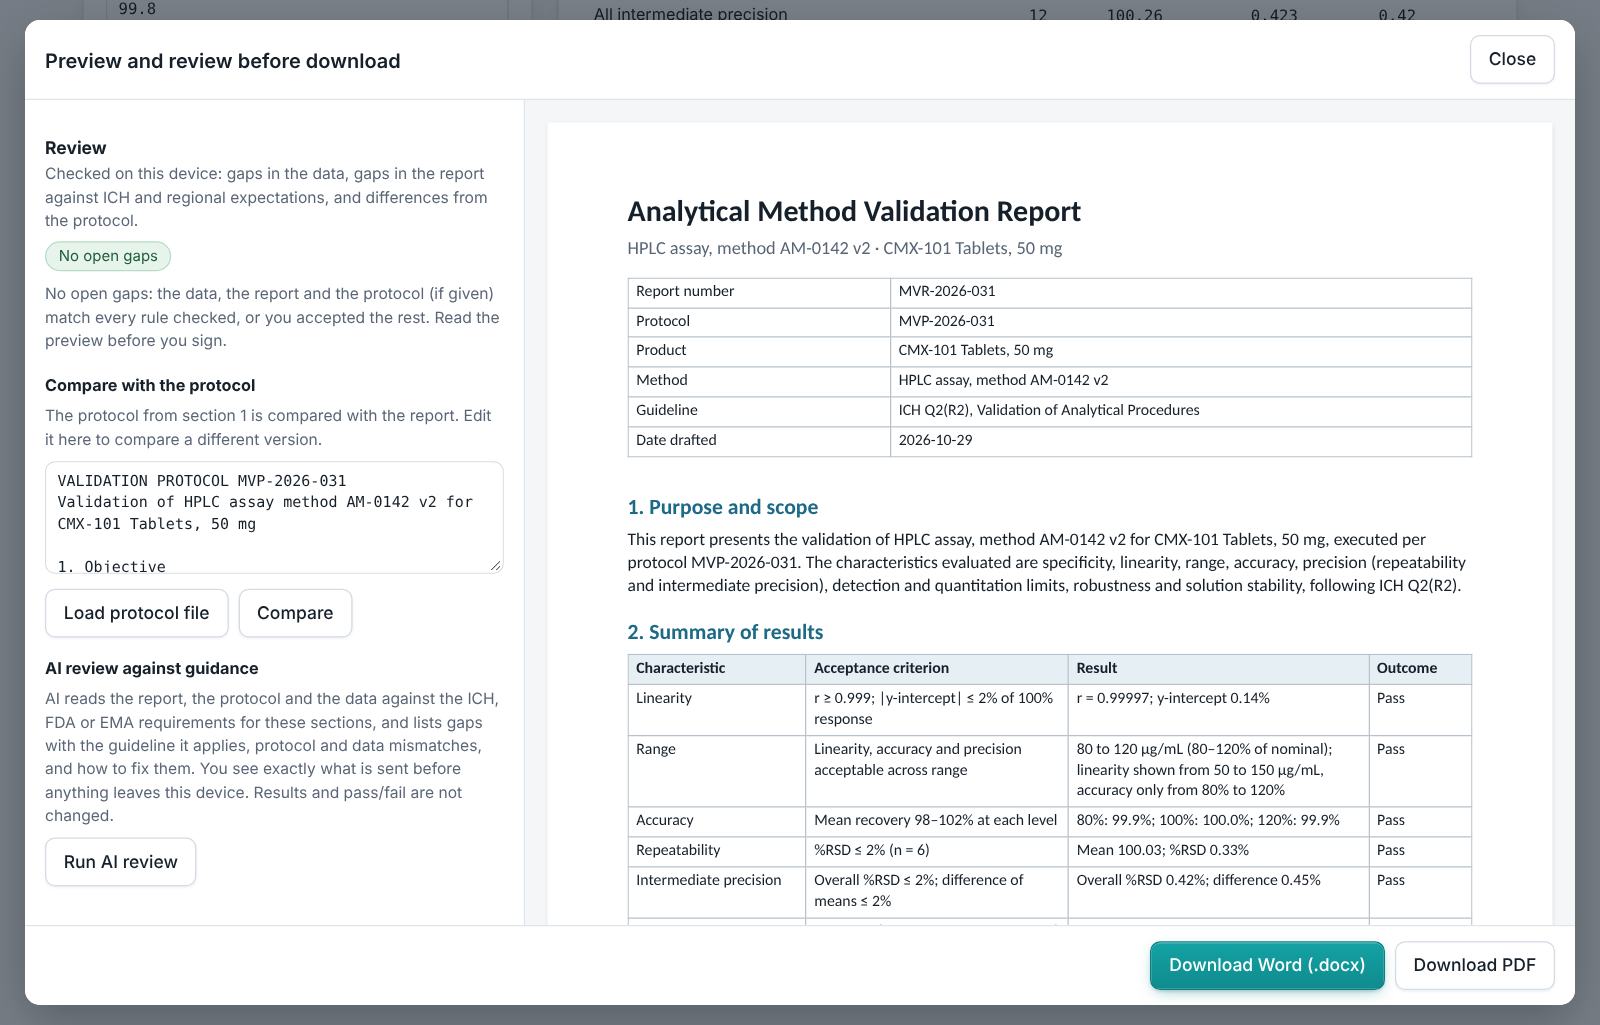The image size is (1600, 1025).
Task: Click the 'No open gaps' status badge
Action: pyautogui.click(x=108, y=256)
